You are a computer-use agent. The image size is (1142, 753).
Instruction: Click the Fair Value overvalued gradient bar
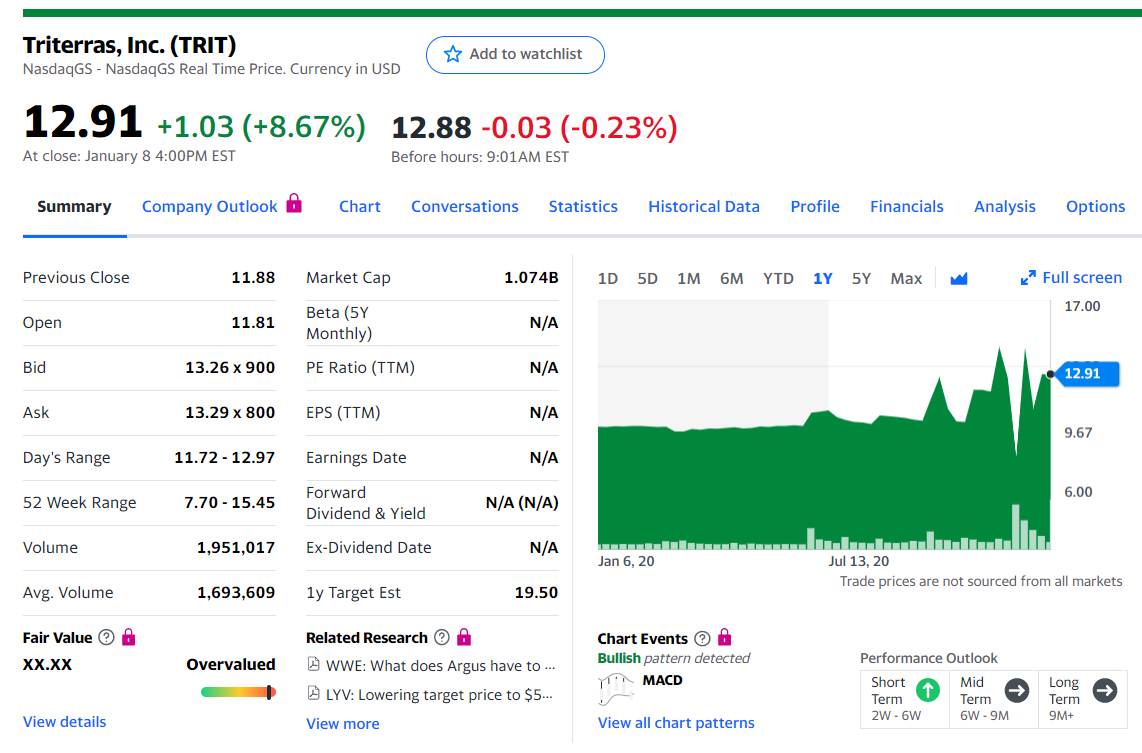tap(238, 692)
